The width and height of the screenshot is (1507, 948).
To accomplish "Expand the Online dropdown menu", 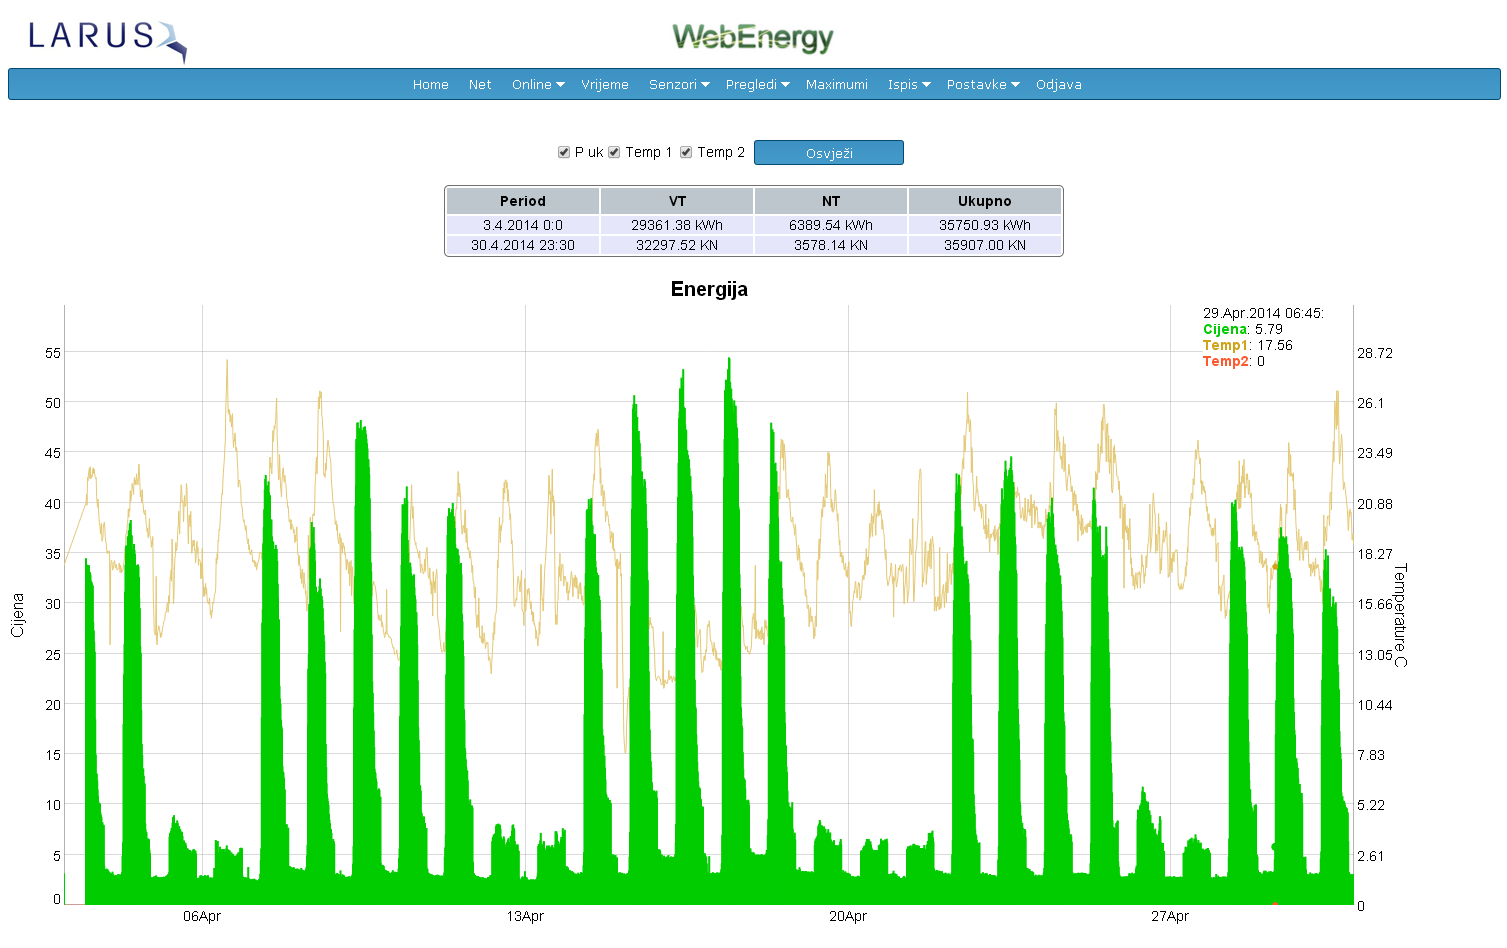I will (538, 85).
